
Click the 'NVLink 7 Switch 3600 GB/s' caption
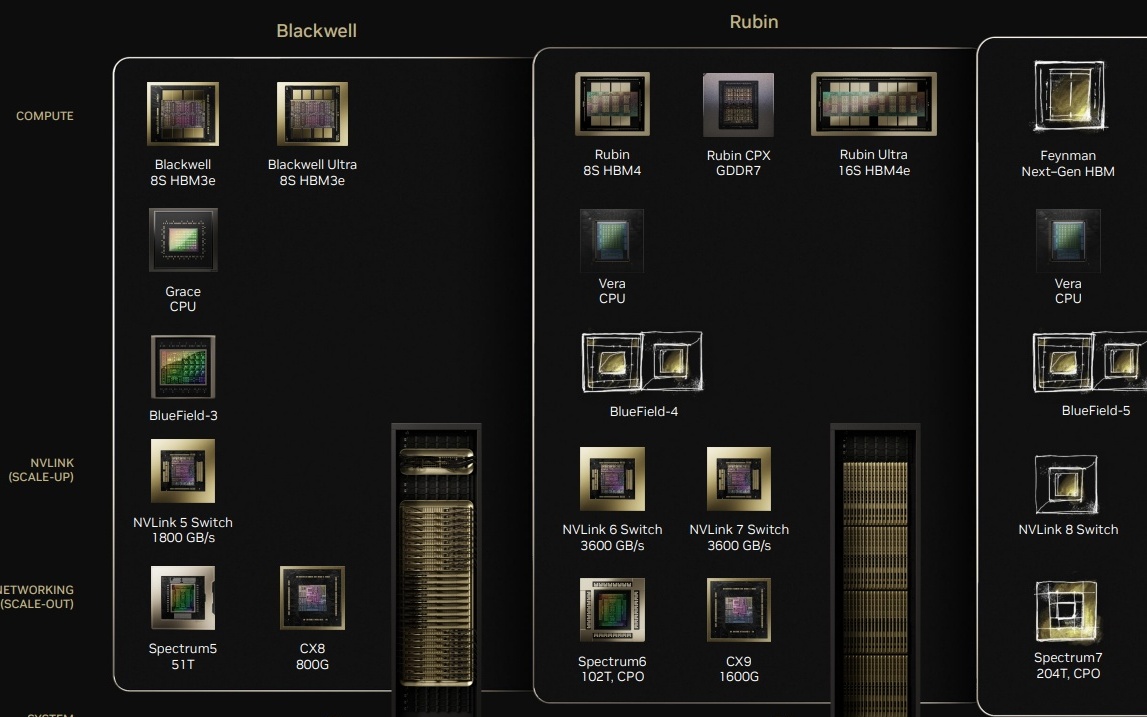[739, 537]
